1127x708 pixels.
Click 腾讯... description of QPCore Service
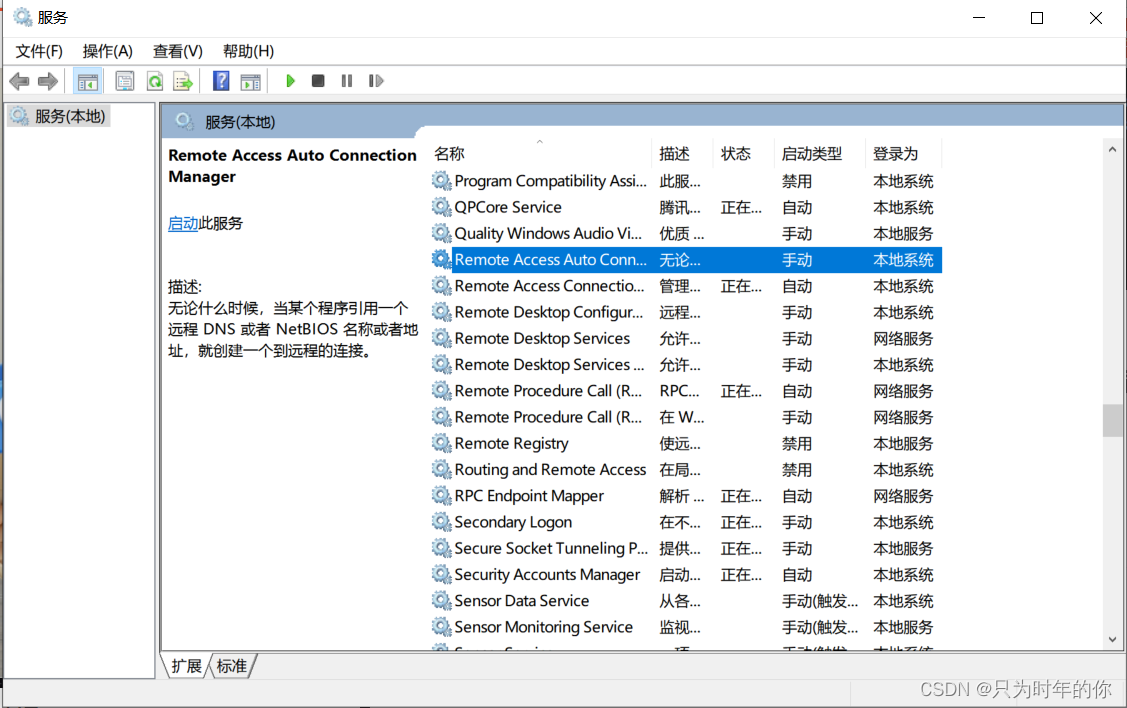coord(679,207)
